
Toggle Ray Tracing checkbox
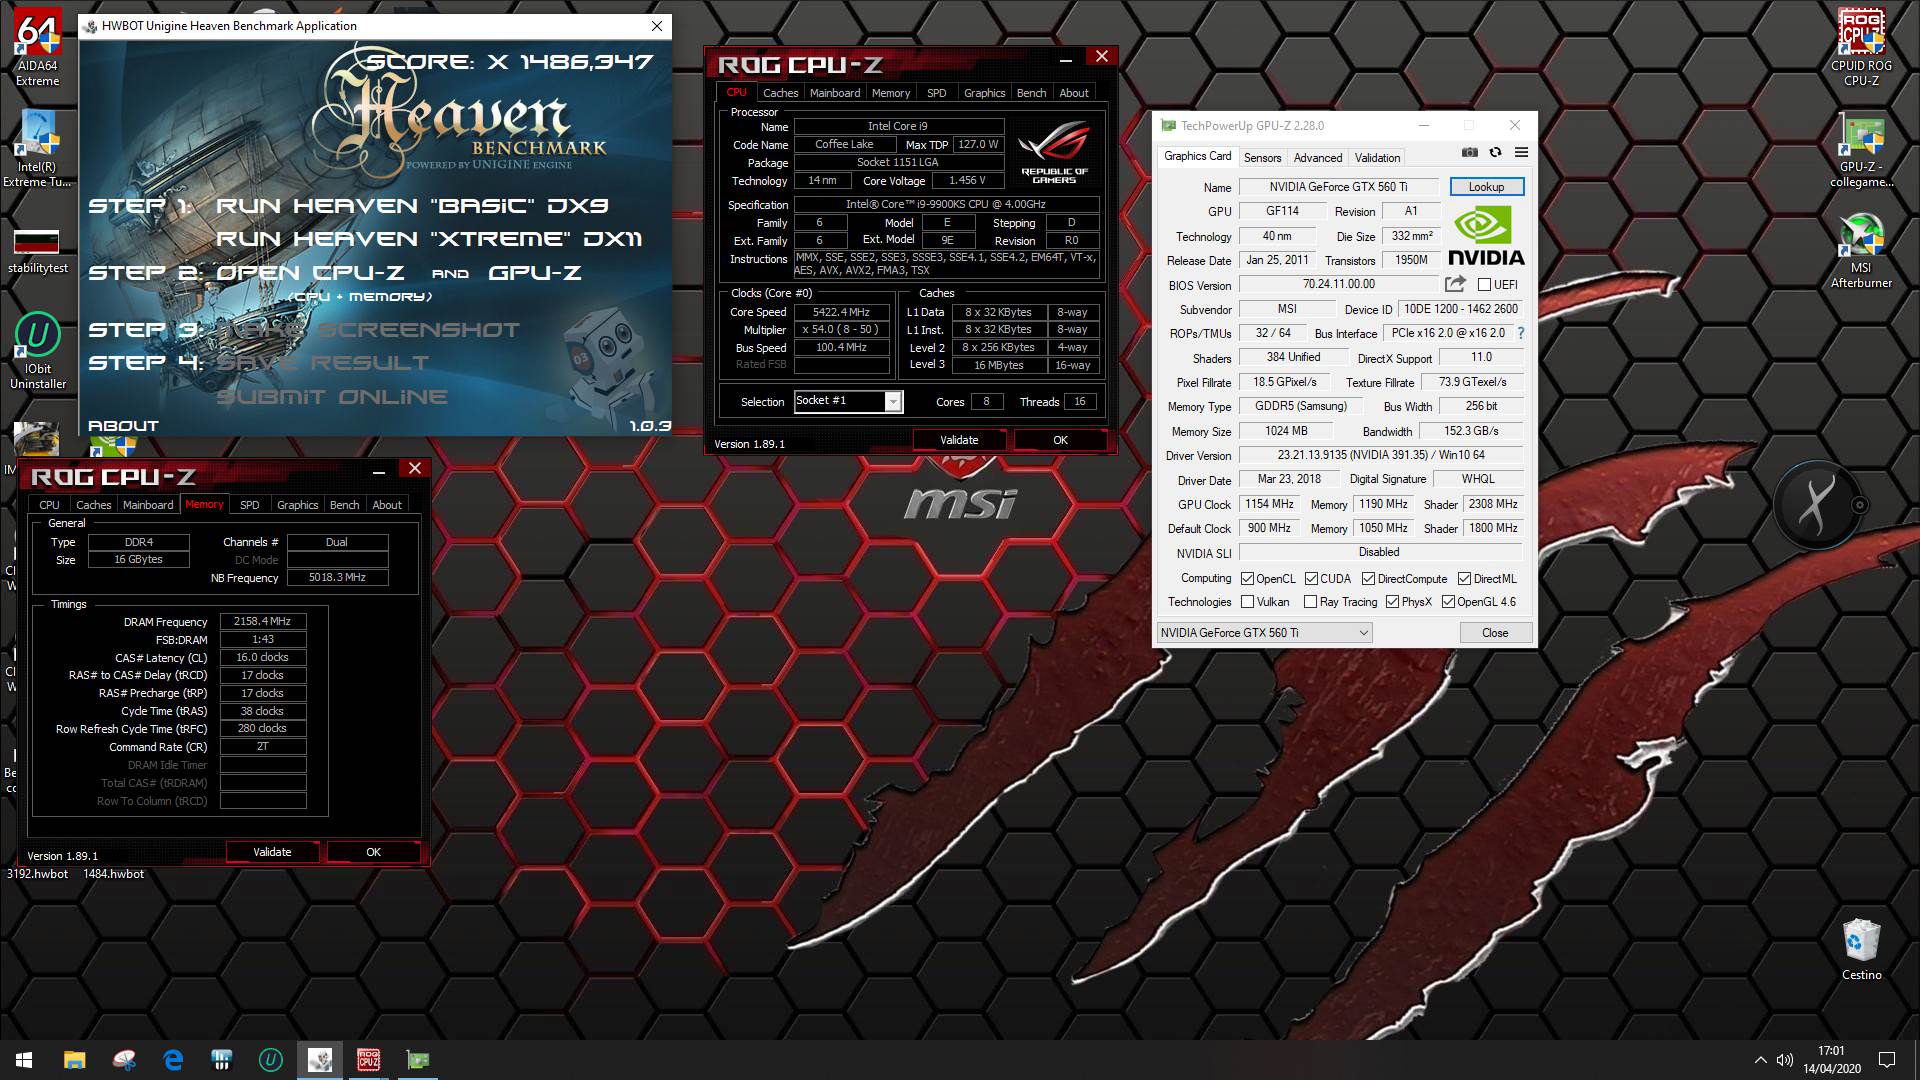pyautogui.click(x=1310, y=602)
